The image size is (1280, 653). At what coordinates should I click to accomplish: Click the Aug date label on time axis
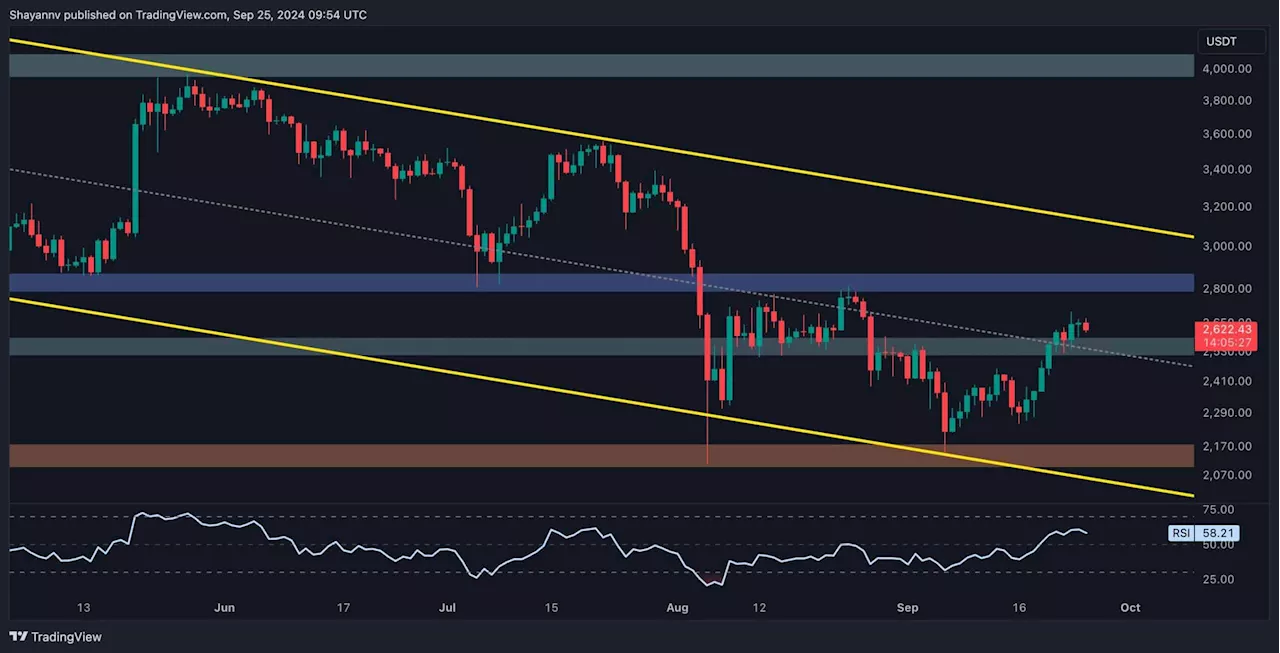tap(678, 607)
